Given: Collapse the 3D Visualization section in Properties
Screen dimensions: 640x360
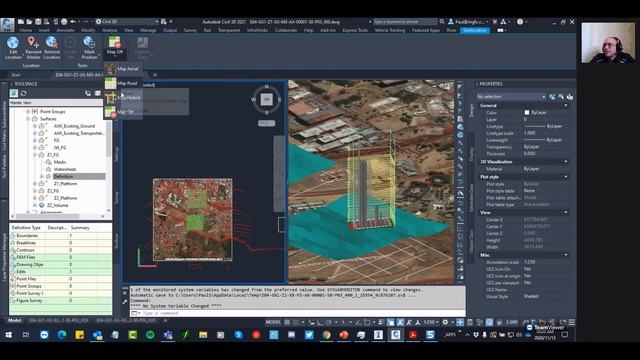Looking at the screenshot, I should point(566,162).
